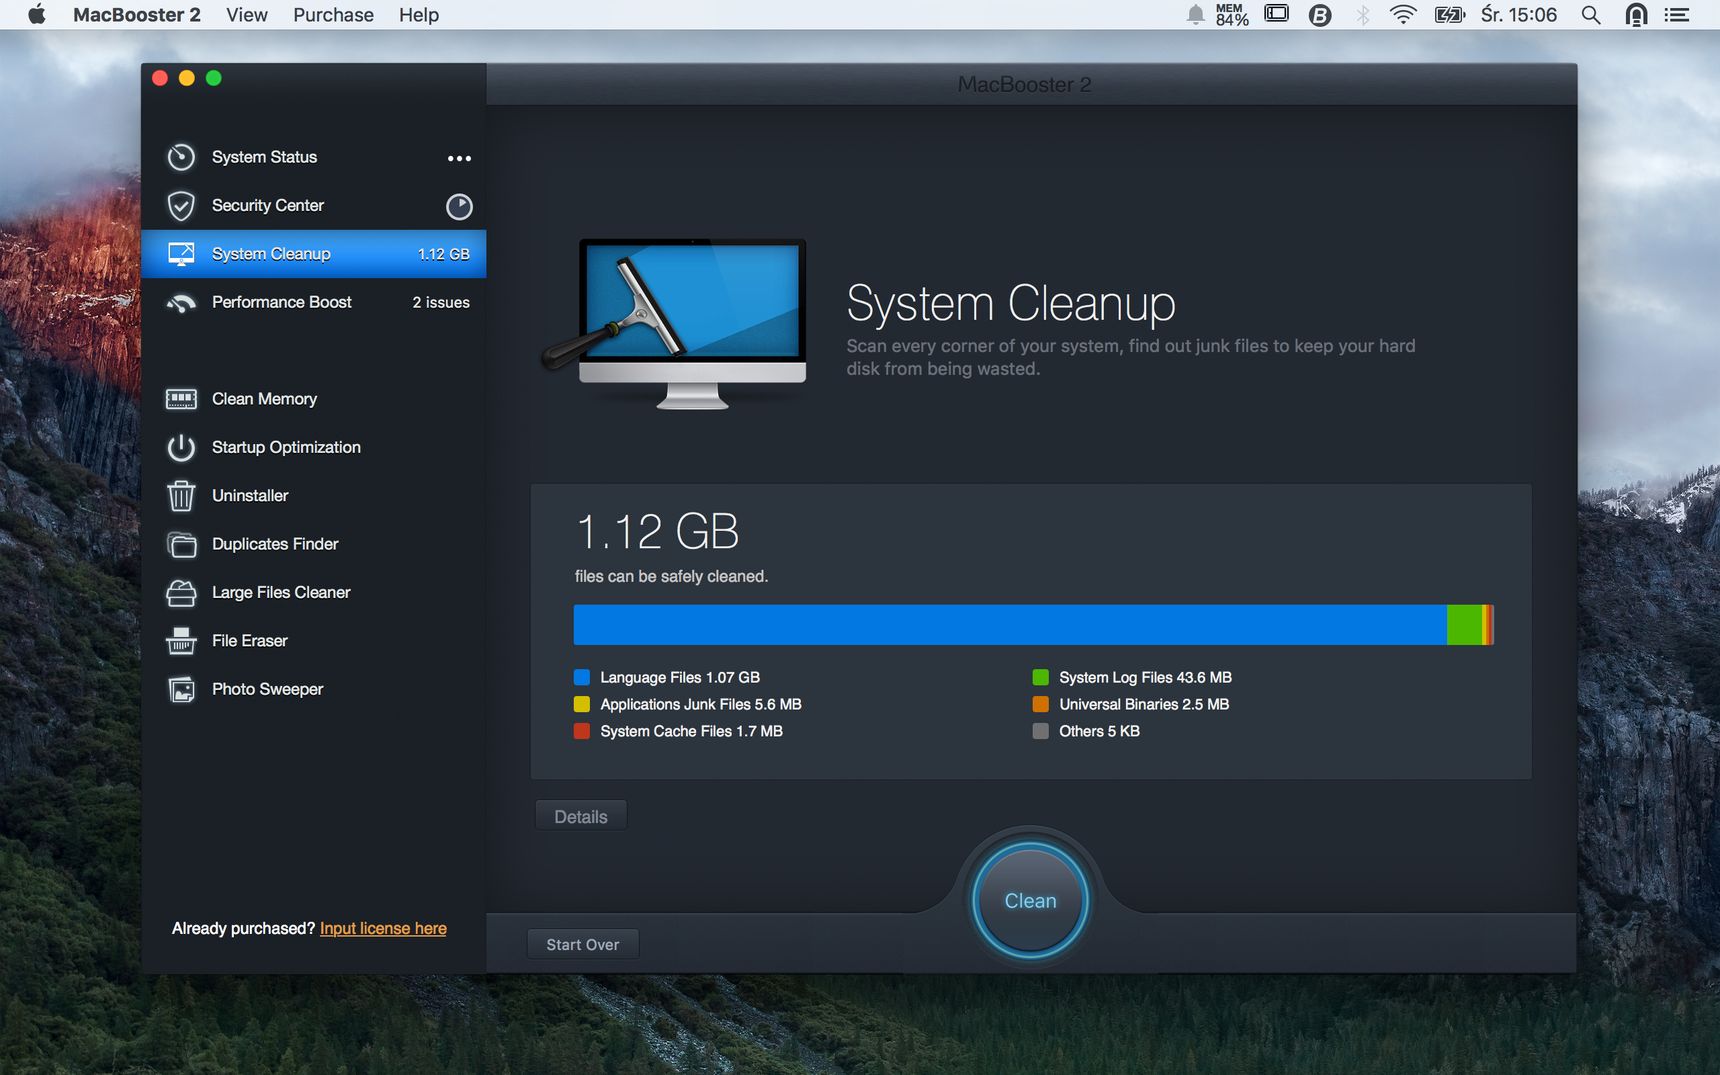Click Universal Binaries 2.5 MB label
The image size is (1720, 1075).
(x=1144, y=705)
